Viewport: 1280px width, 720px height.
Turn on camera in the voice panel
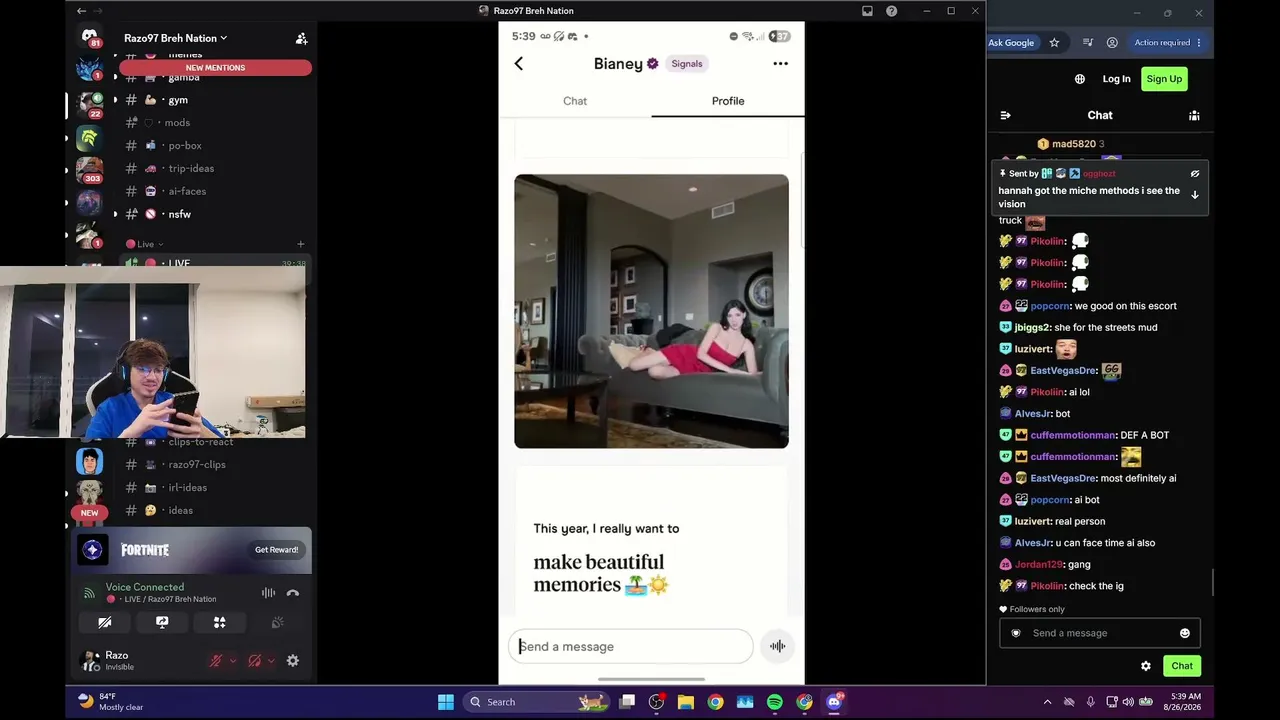point(105,622)
